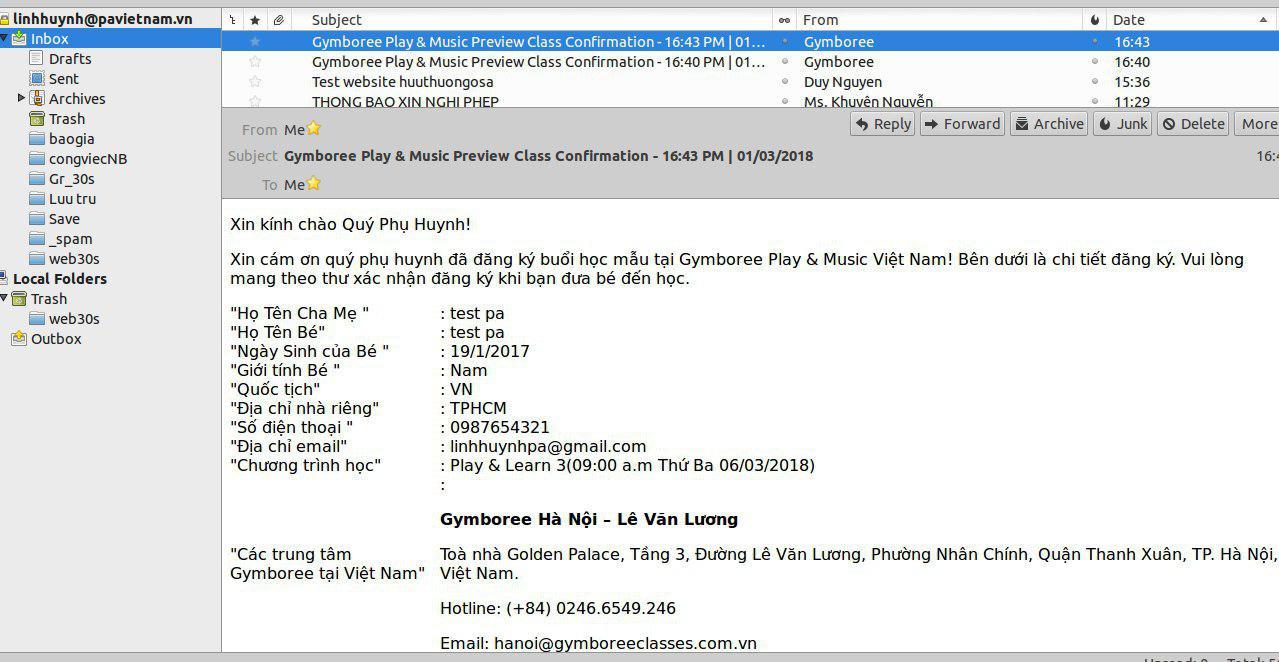Open the web30s folder below _spam
The image size is (1279, 662).
click(74, 259)
